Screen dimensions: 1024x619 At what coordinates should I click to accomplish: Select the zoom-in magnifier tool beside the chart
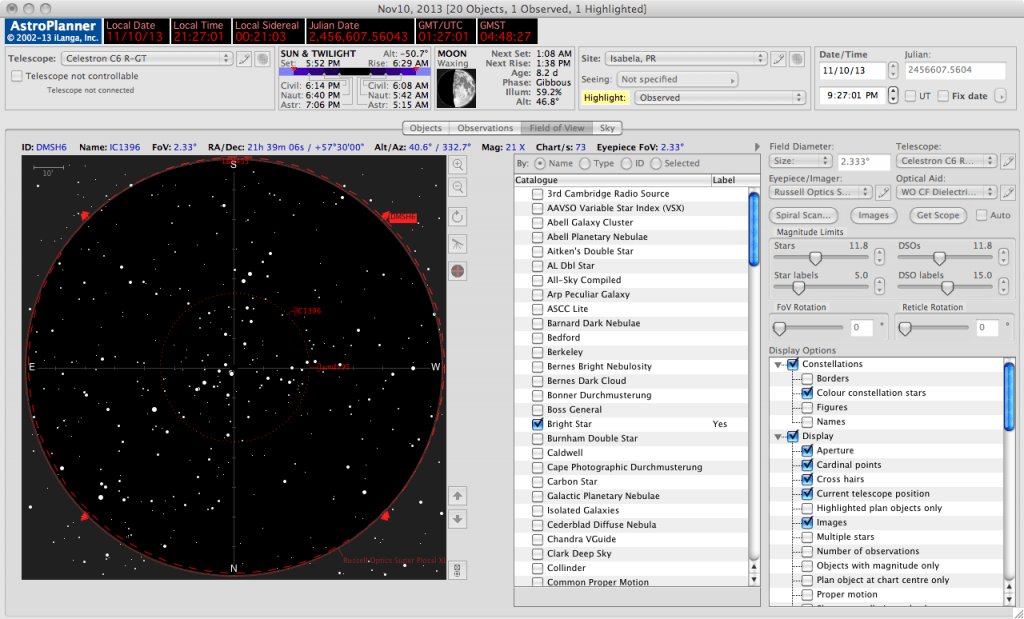point(458,166)
